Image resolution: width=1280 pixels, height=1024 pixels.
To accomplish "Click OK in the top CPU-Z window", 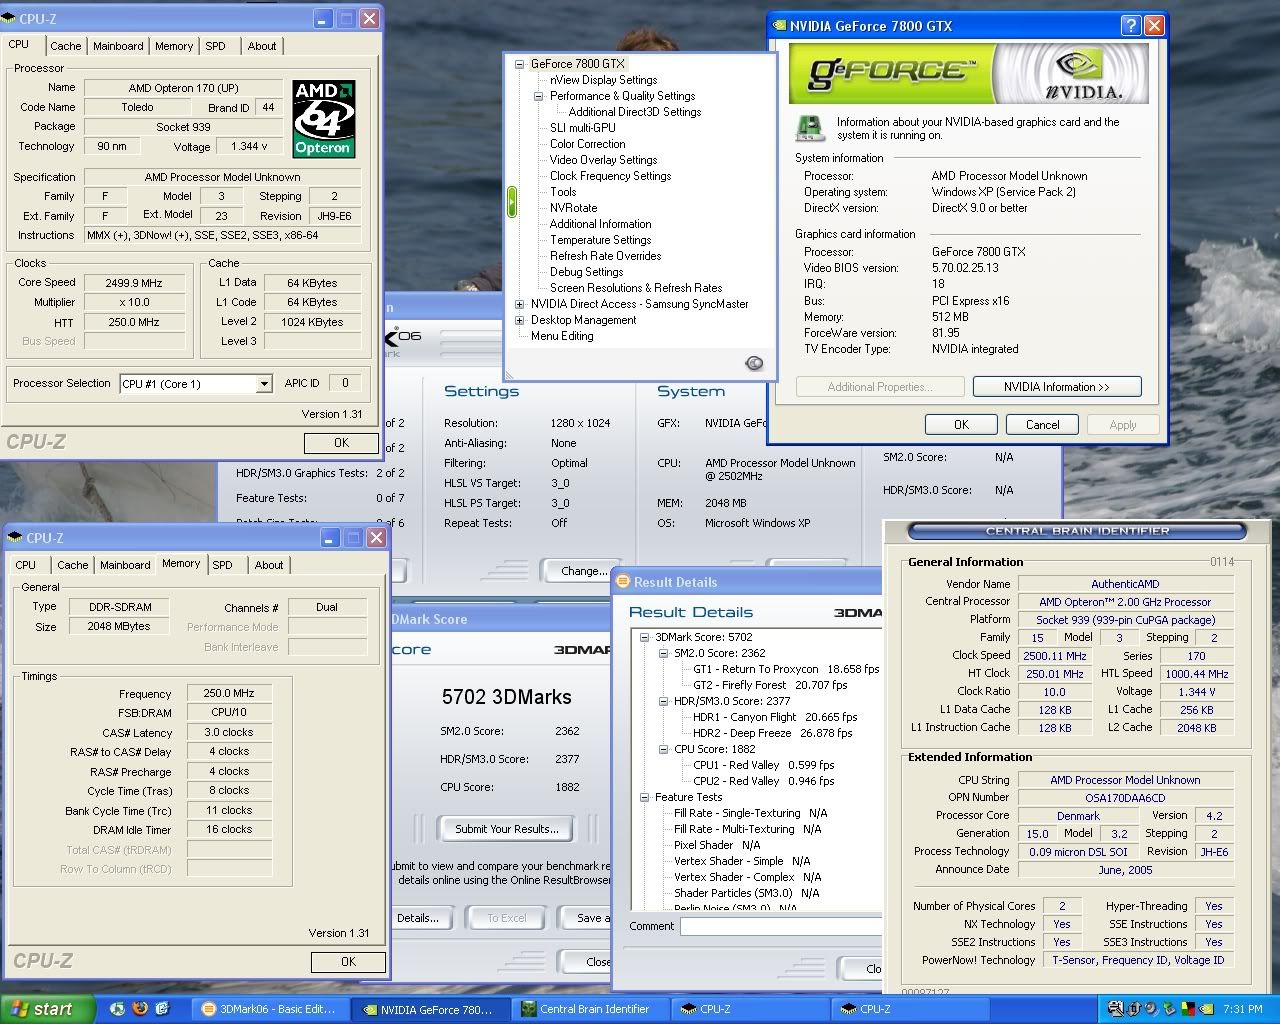I will (x=341, y=443).
